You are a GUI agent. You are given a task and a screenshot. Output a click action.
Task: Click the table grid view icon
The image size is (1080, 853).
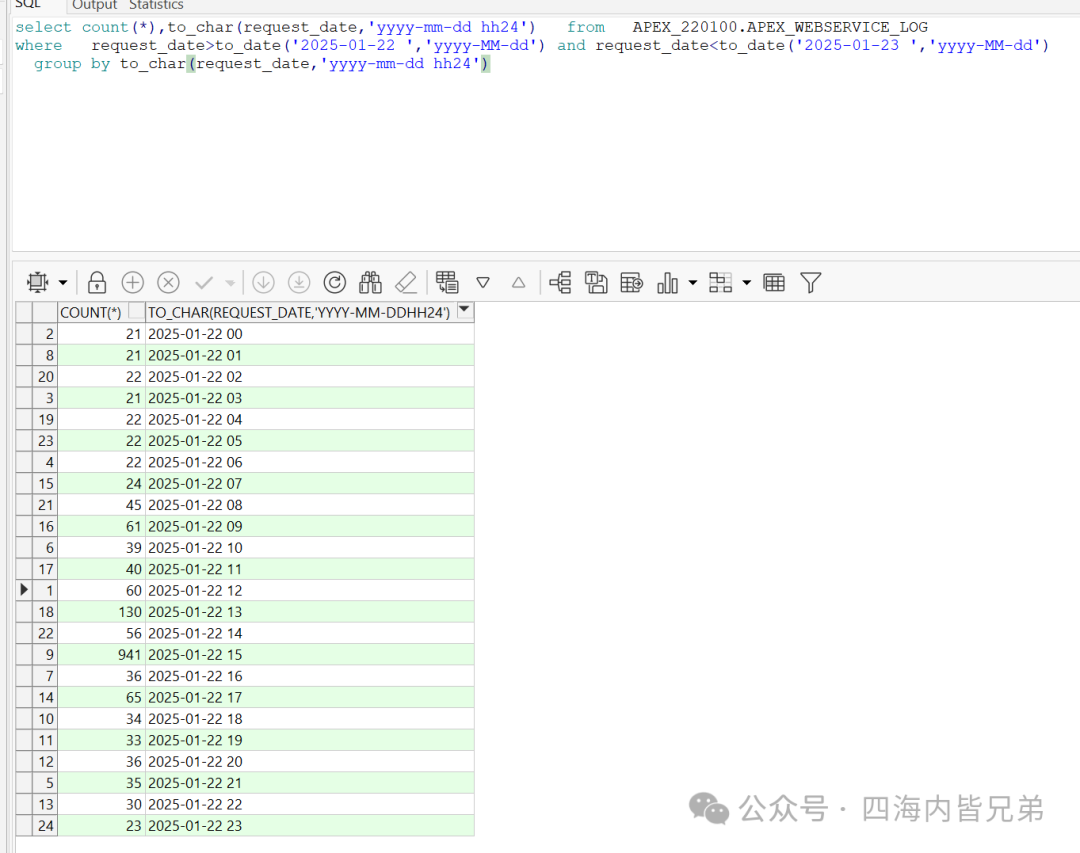pyautogui.click(x=774, y=282)
